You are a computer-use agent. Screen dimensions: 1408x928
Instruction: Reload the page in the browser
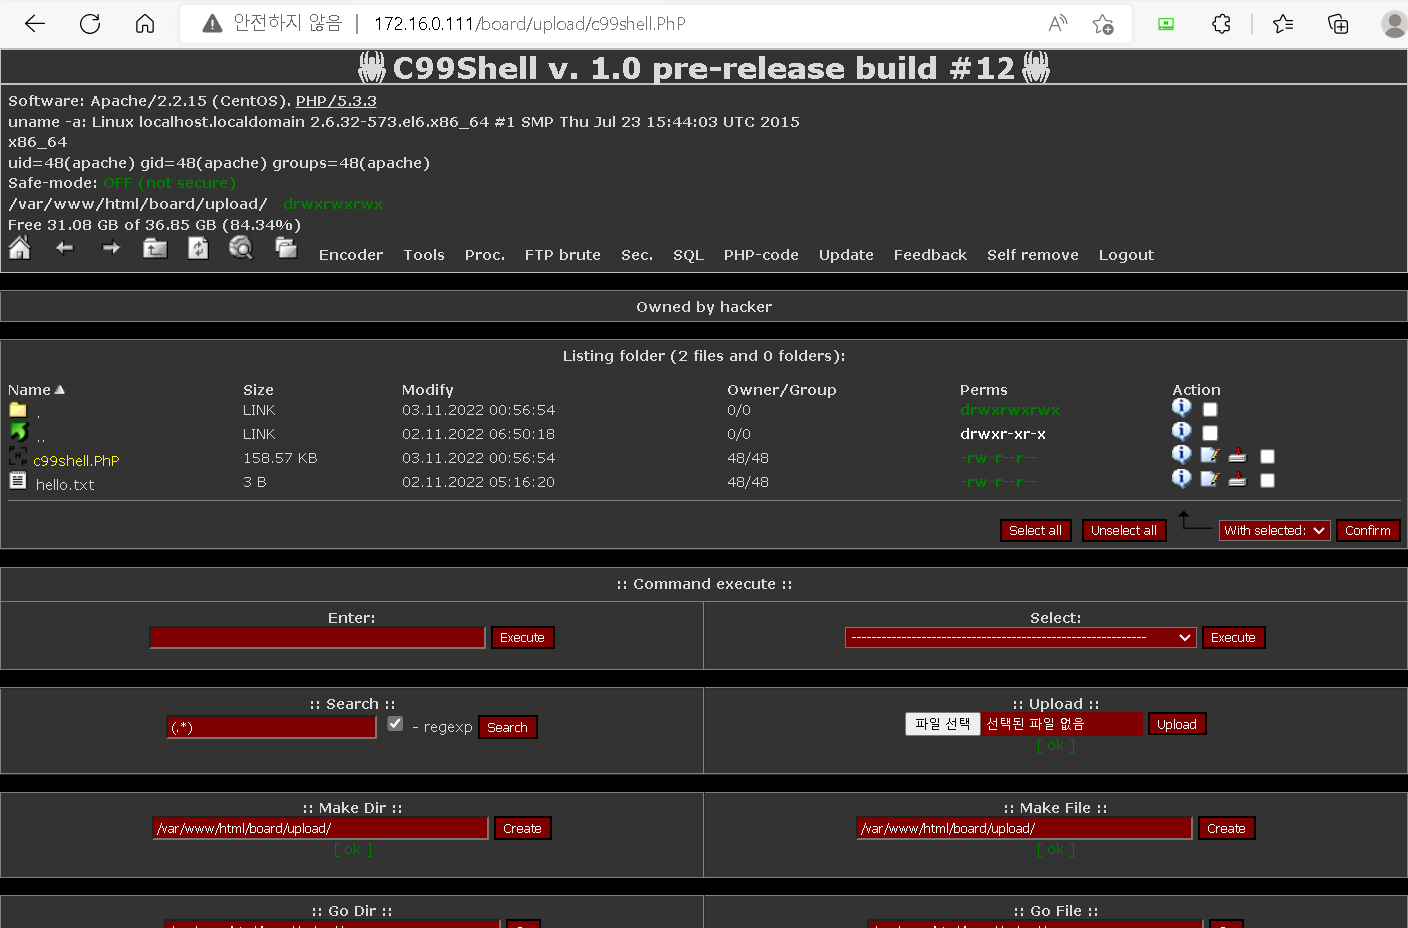[x=90, y=24]
